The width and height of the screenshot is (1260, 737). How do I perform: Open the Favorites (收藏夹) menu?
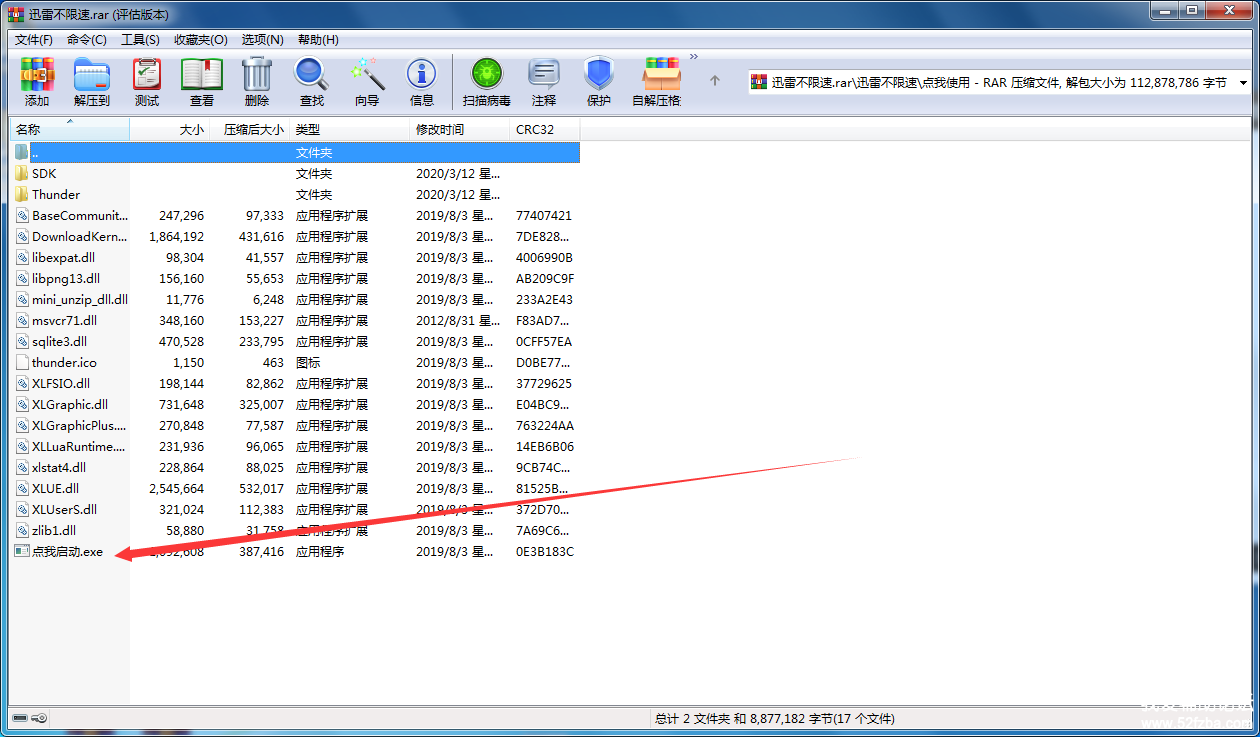pyautogui.click(x=201, y=39)
